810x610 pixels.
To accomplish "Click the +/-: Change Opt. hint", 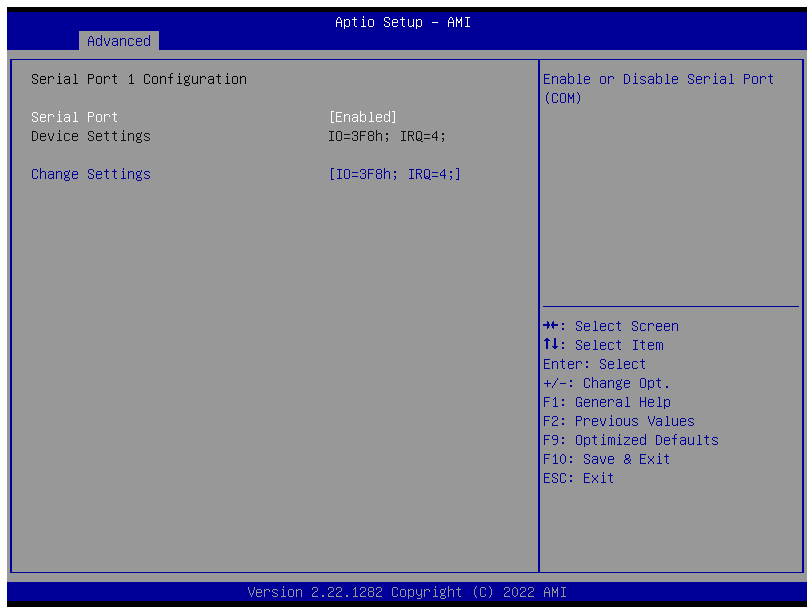I will coord(607,383).
